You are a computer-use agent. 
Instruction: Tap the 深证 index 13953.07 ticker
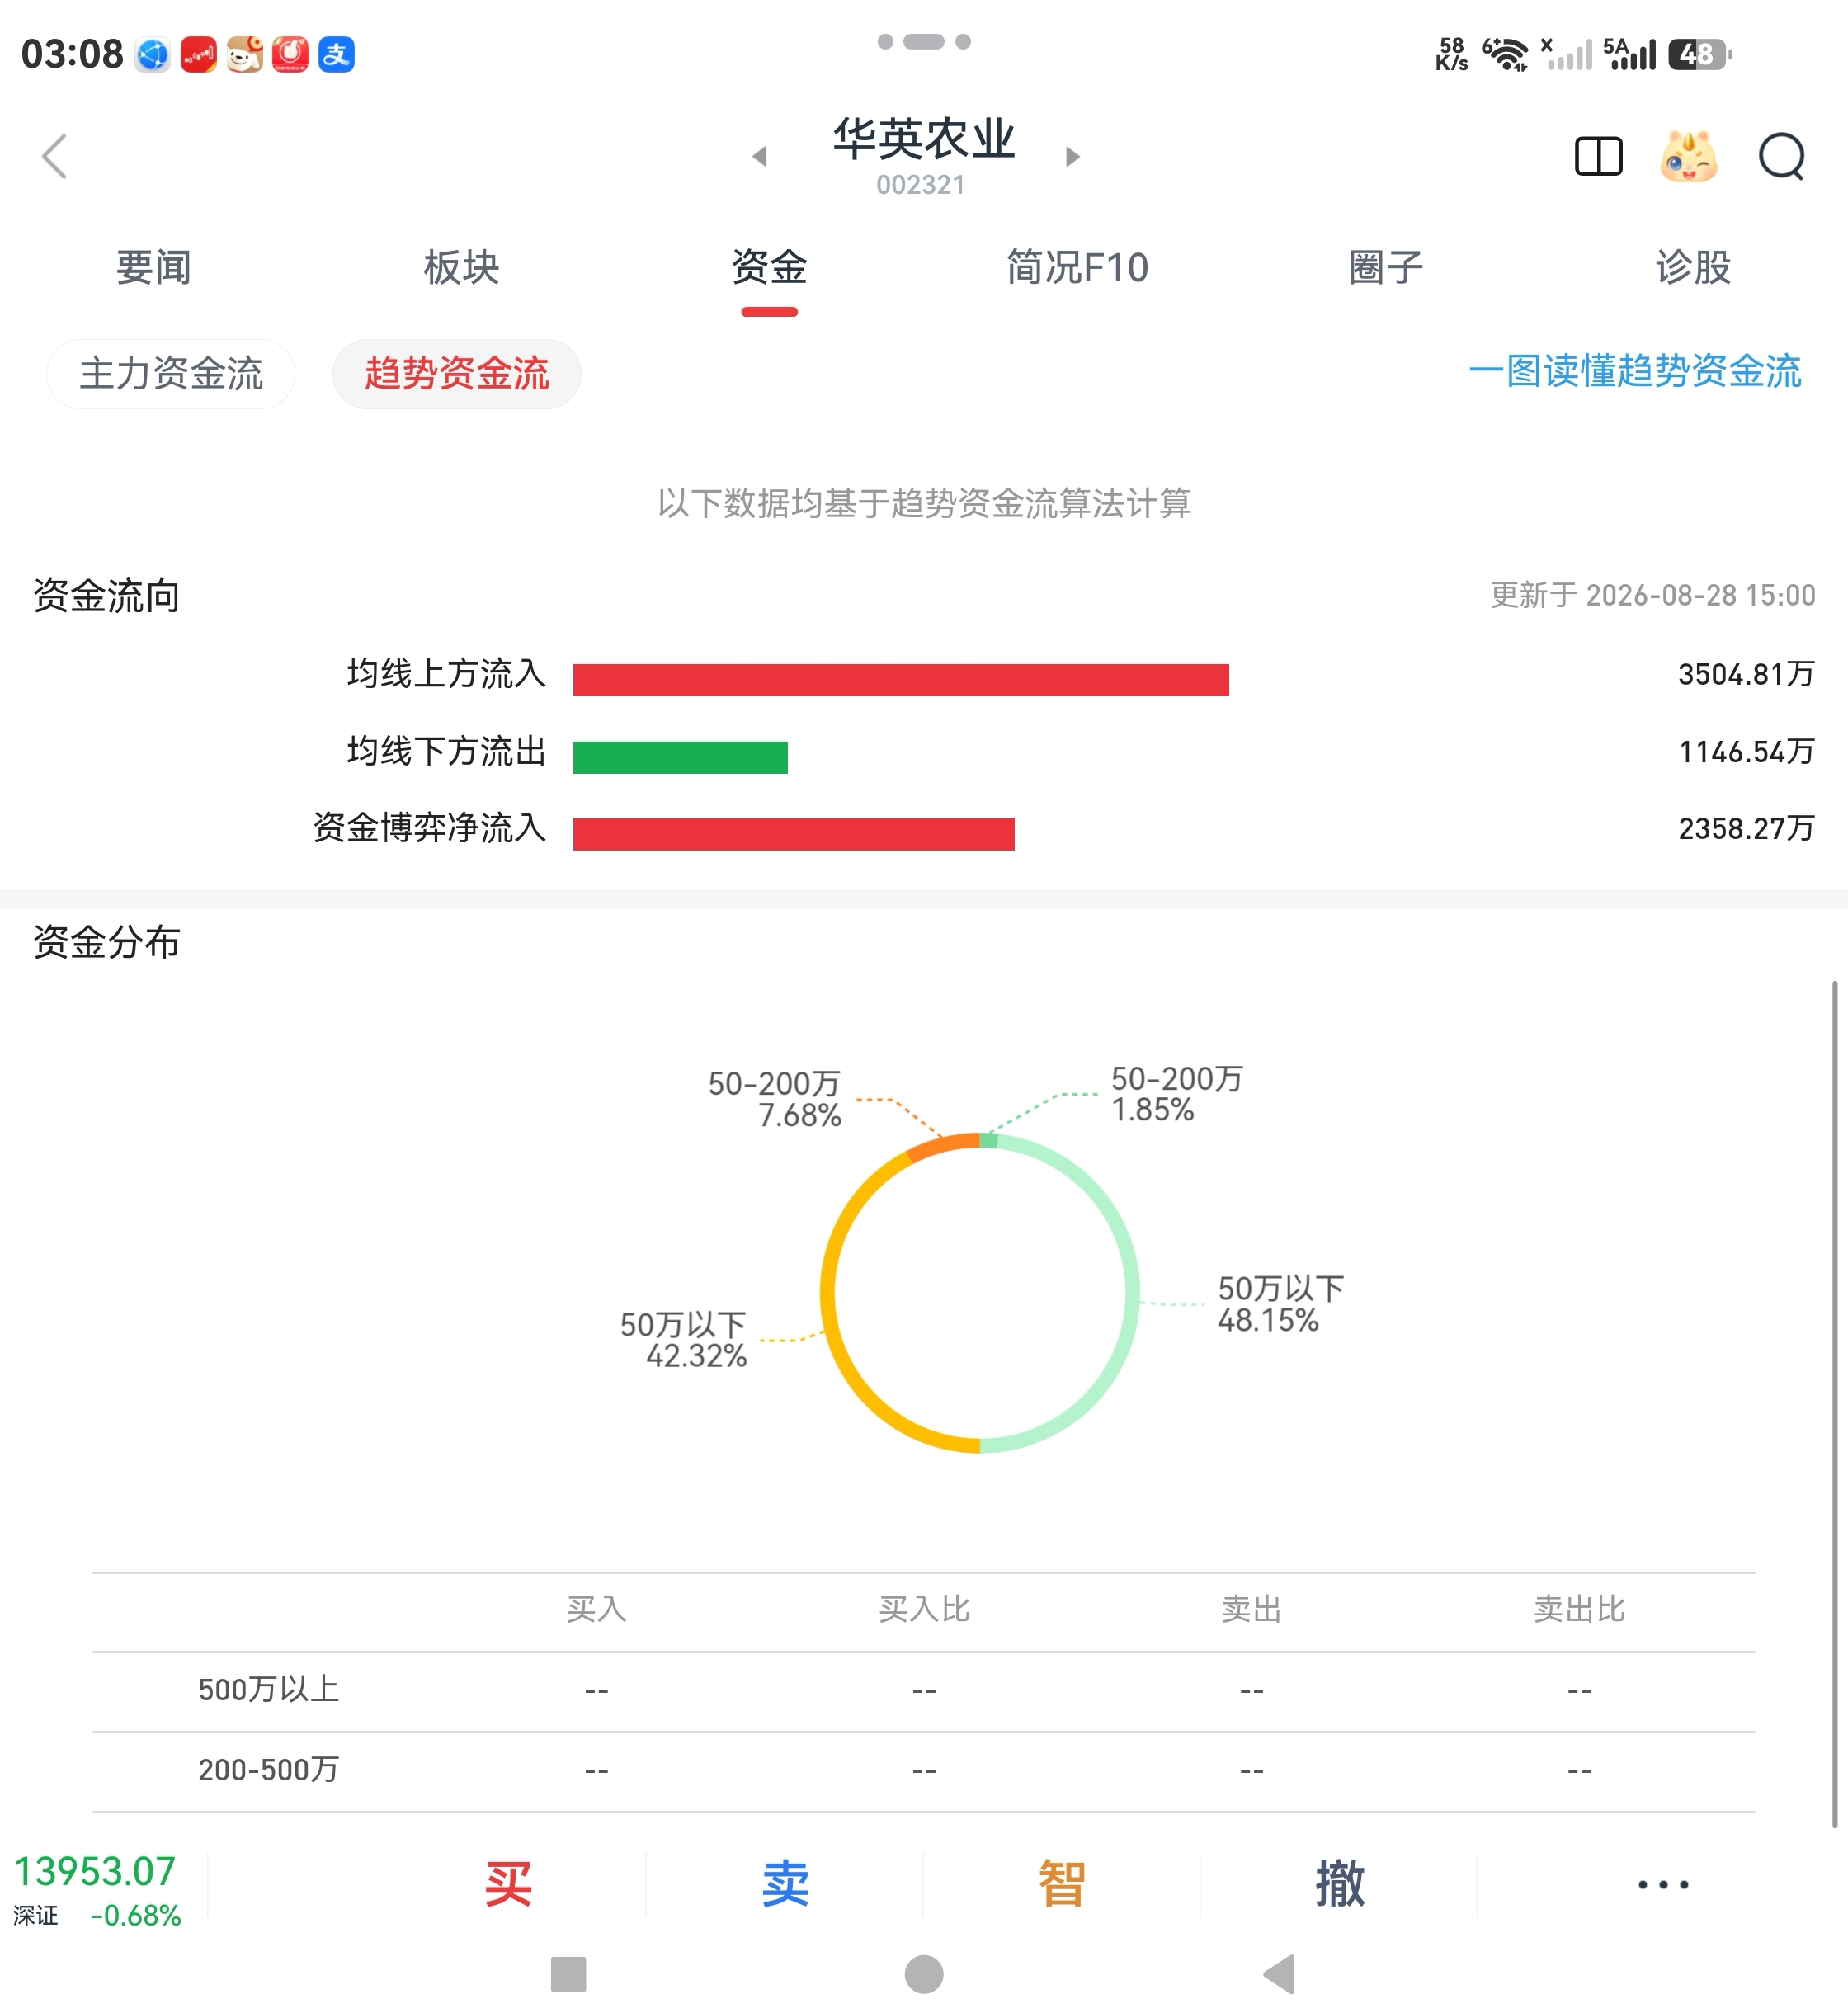(97, 1890)
